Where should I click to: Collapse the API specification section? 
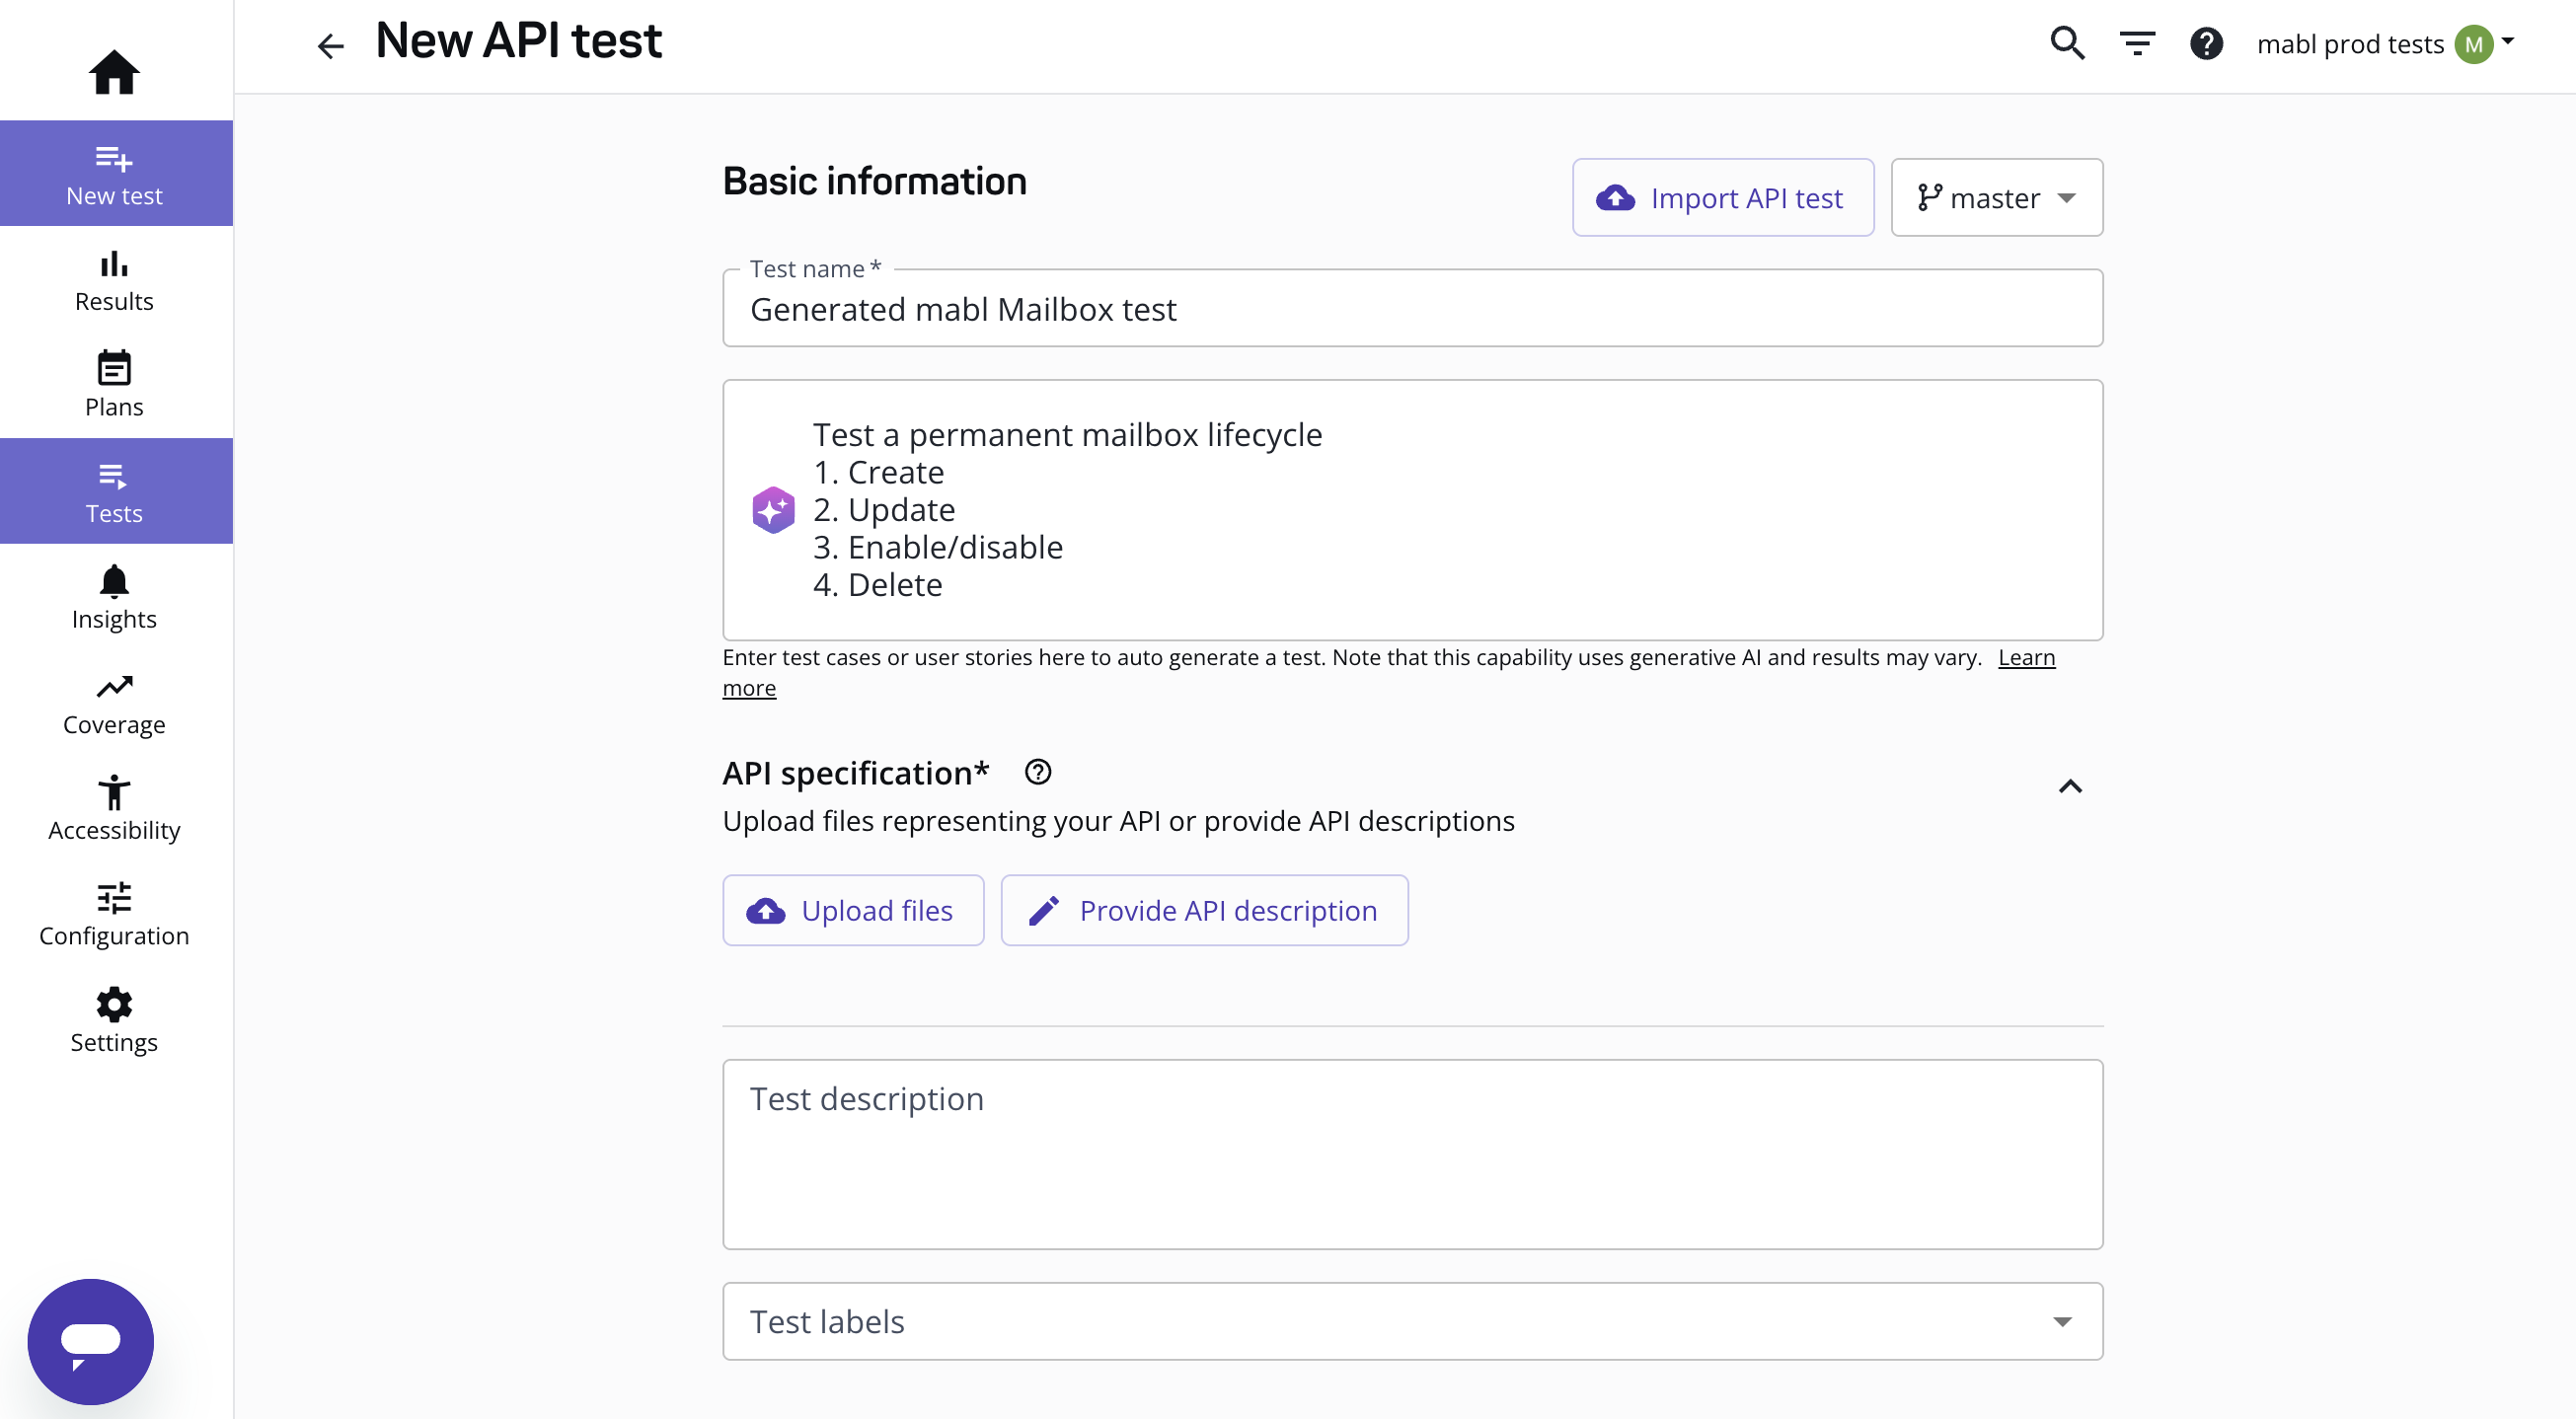2070,787
